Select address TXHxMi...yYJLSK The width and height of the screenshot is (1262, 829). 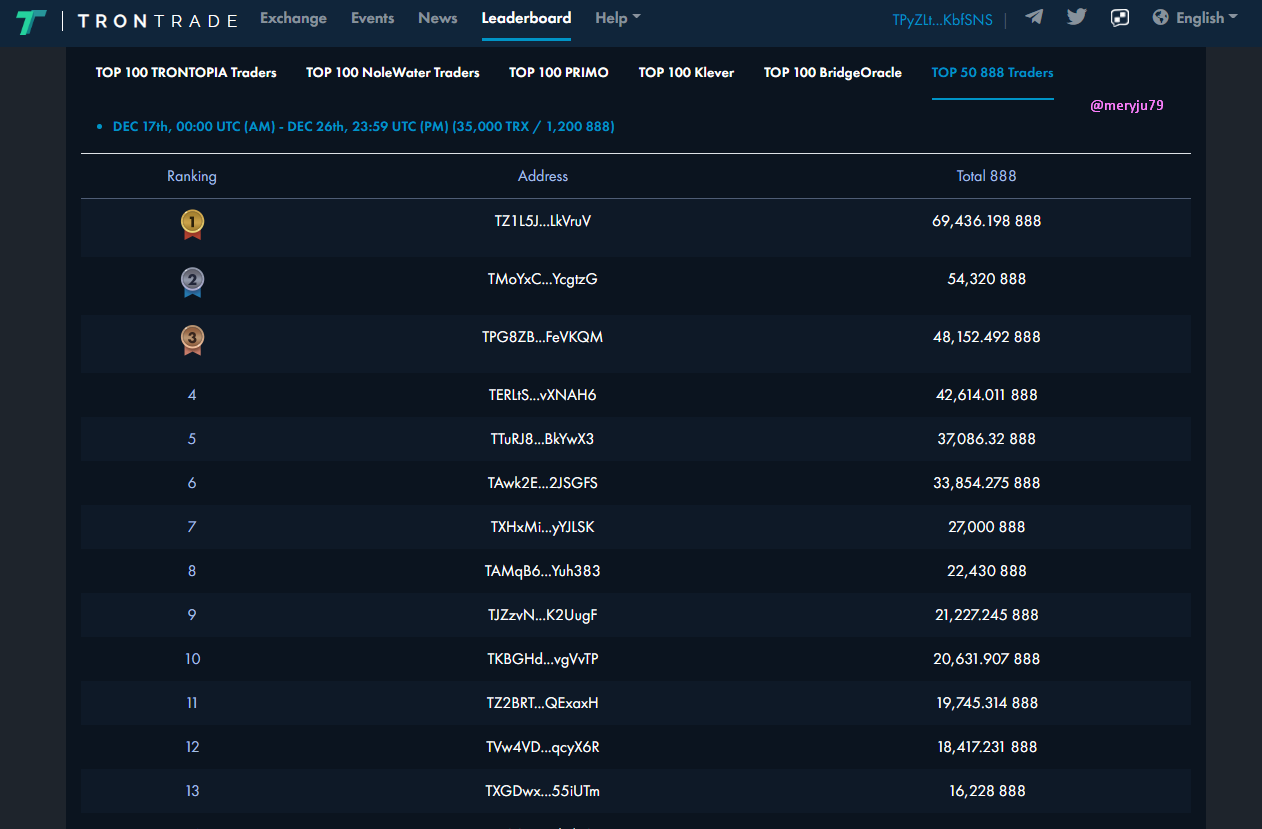[x=543, y=527]
